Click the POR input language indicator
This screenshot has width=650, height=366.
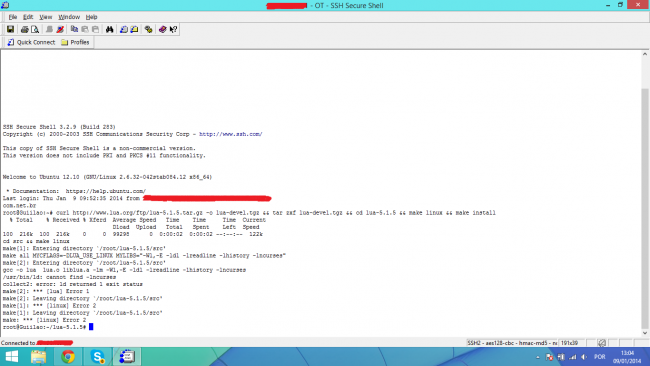click(x=599, y=357)
